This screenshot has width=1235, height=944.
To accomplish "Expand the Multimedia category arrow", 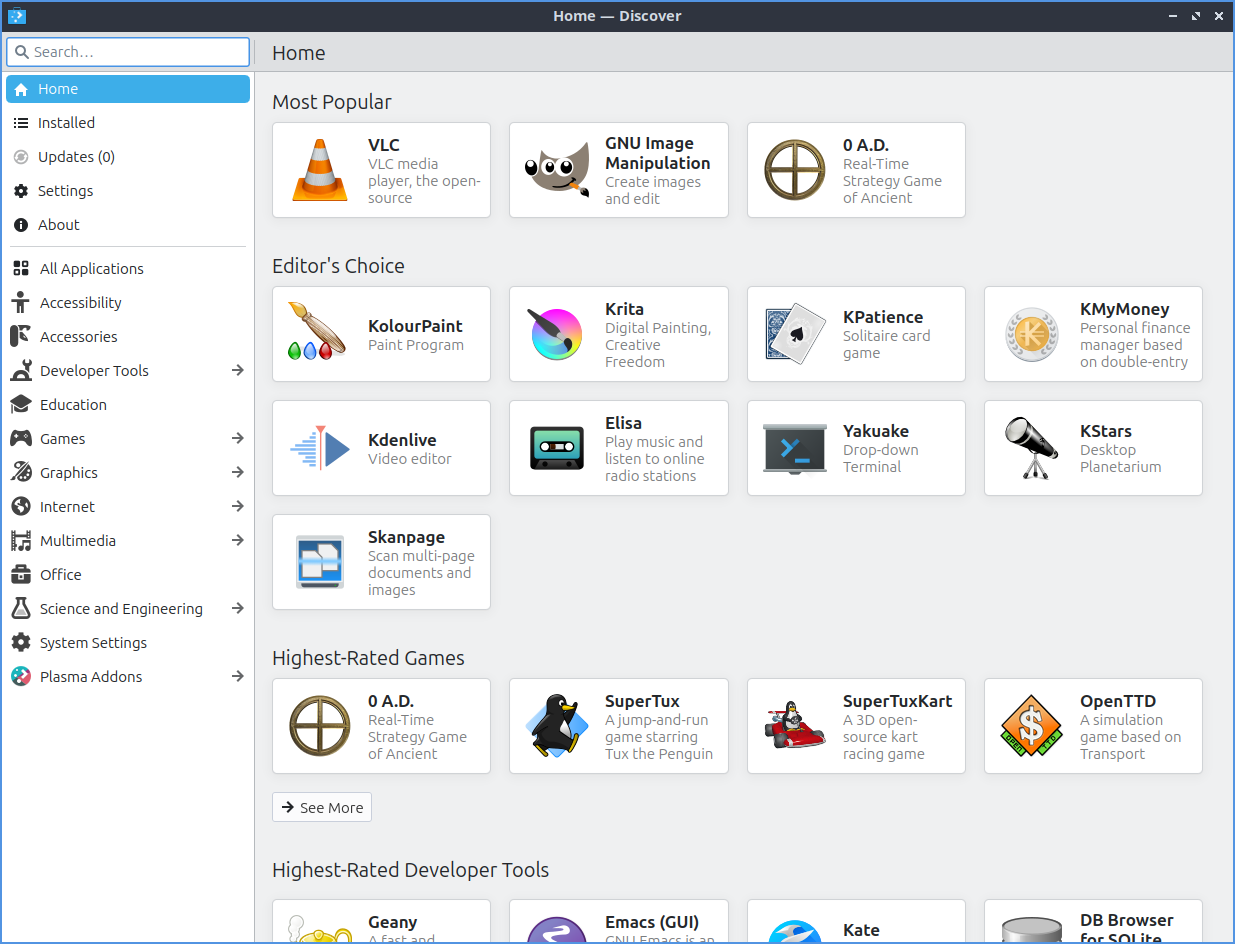I will click(237, 541).
